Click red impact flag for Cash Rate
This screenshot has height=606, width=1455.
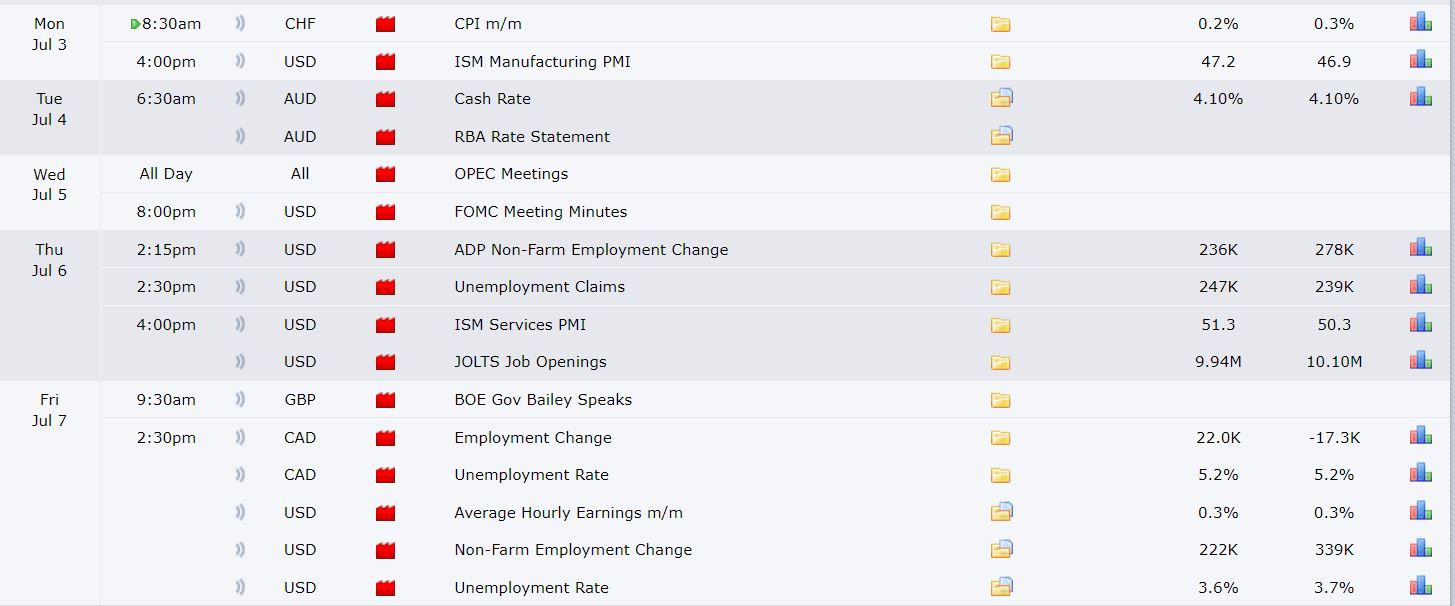tap(385, 99)
